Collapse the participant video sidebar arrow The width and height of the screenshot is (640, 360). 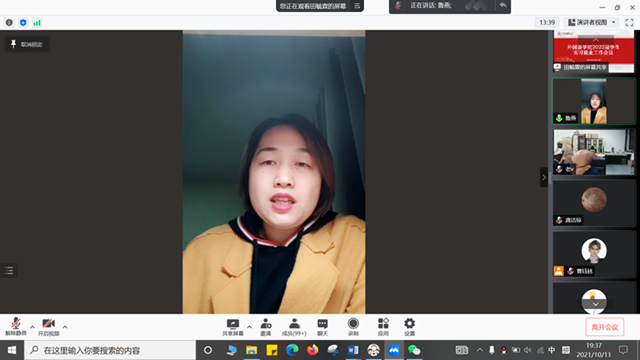click(x=544, y=177)
